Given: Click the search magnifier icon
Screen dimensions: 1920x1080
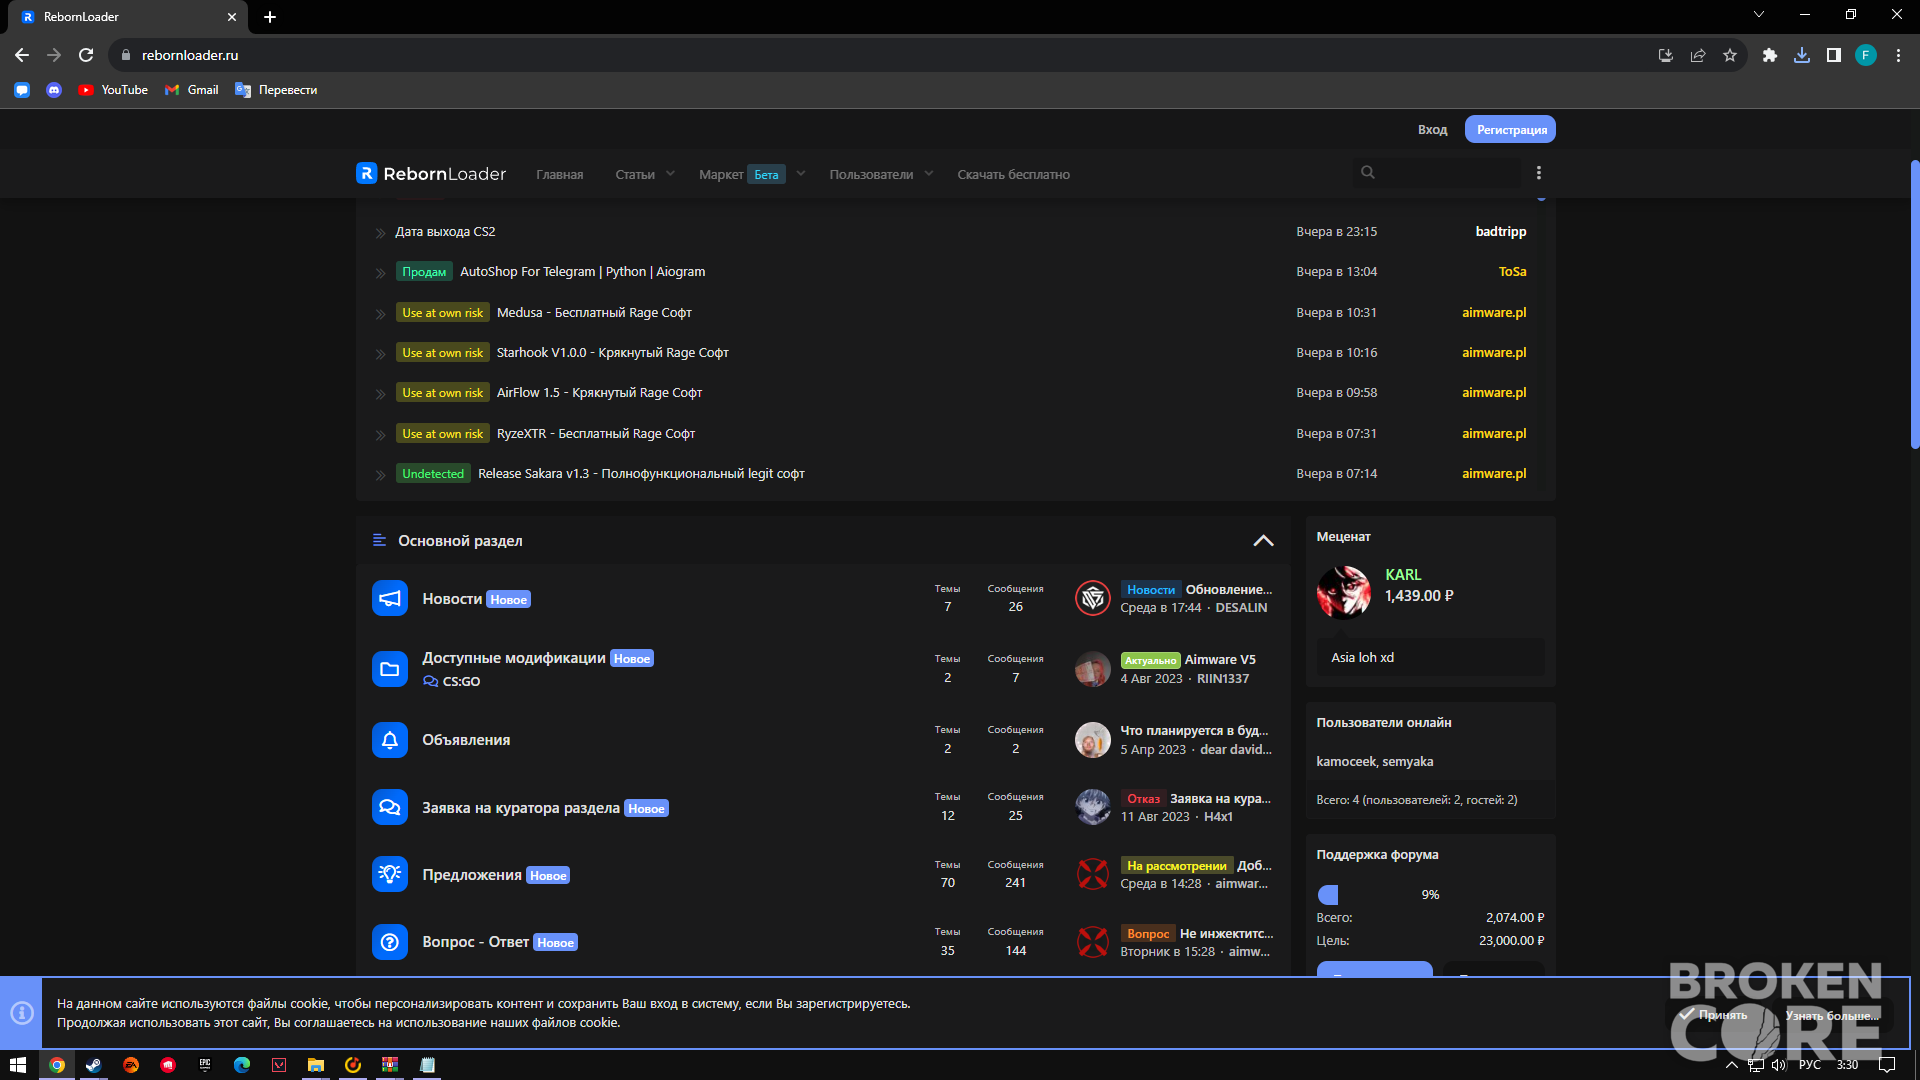Looking at the screenshot, I should pyautogui.click(x=1367, y=173).
